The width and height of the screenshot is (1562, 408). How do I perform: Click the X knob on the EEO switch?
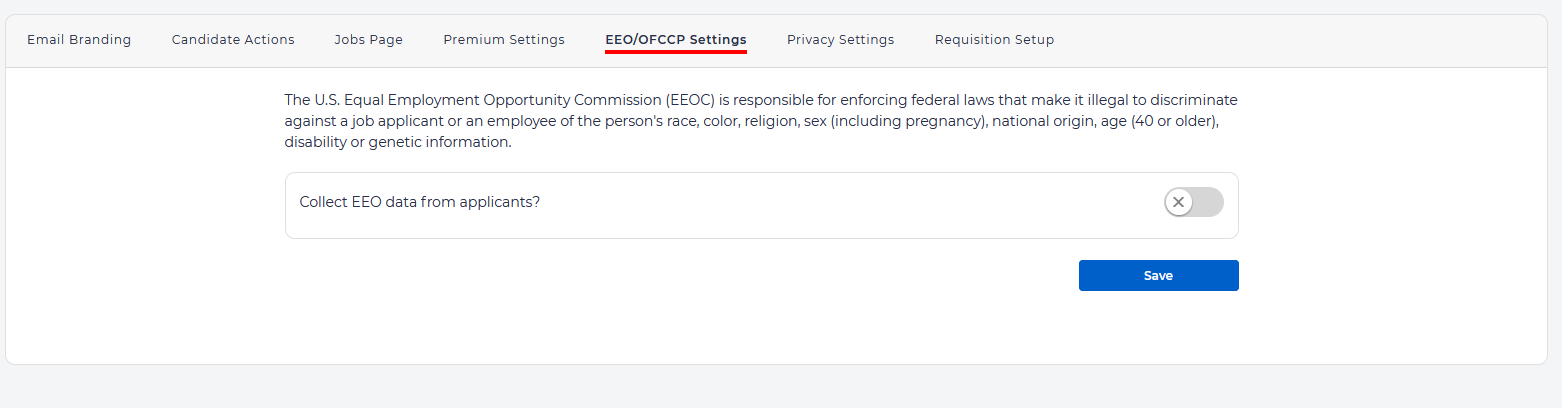[x=1179, y=202]
